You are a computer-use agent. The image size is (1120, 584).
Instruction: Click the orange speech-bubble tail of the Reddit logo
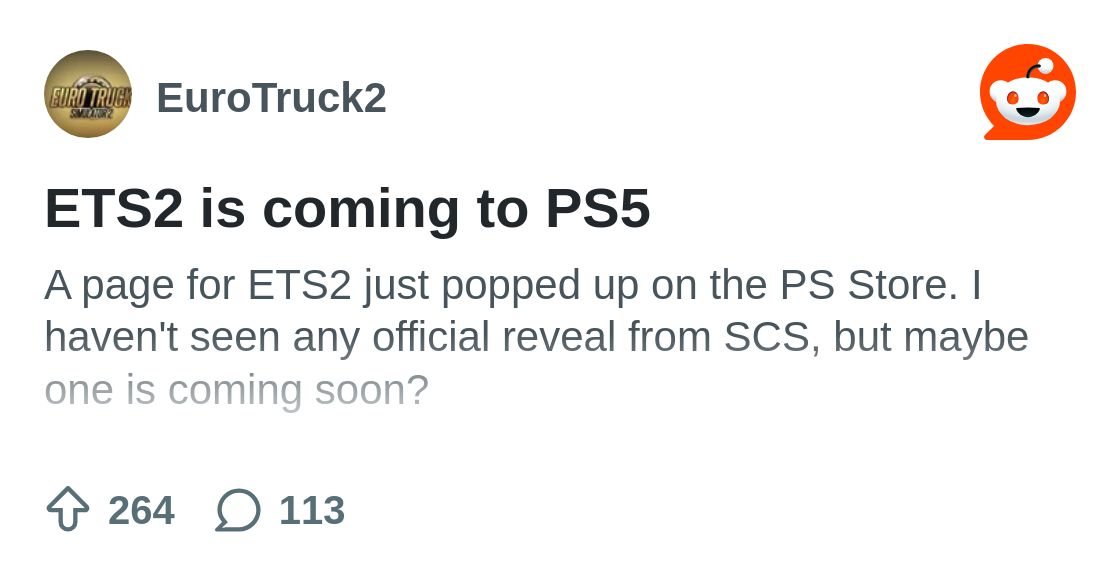(993, 132)
